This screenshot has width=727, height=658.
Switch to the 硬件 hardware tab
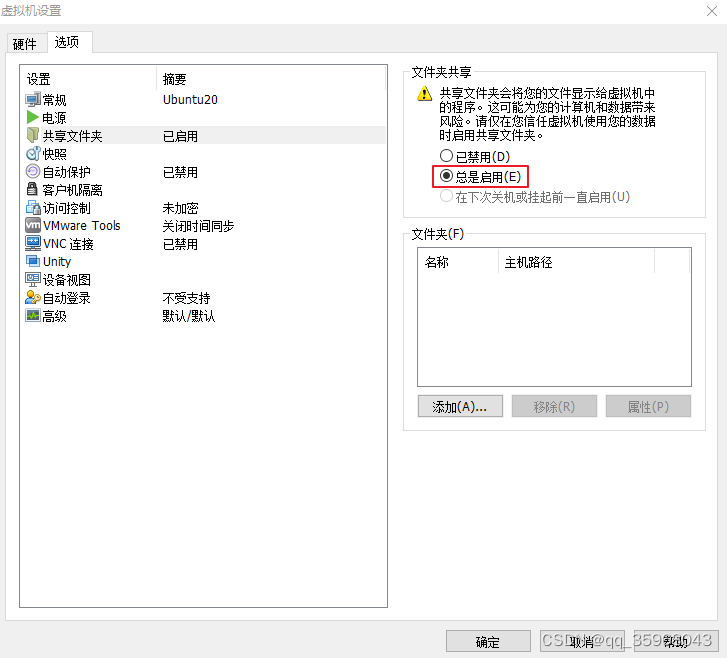click(x=25, y=44)
